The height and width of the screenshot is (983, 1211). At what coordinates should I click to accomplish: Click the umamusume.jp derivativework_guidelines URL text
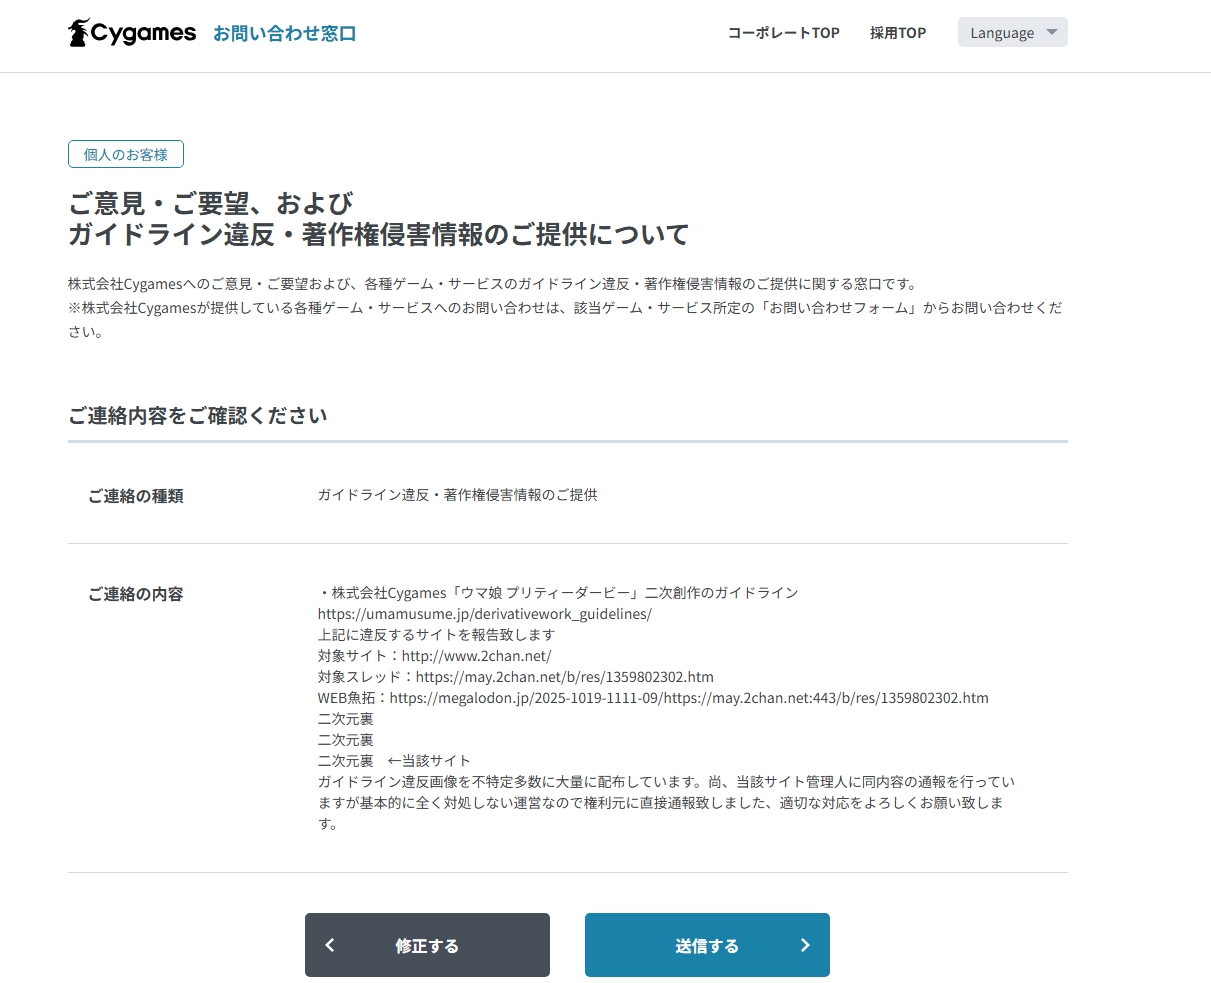point(485,614)
